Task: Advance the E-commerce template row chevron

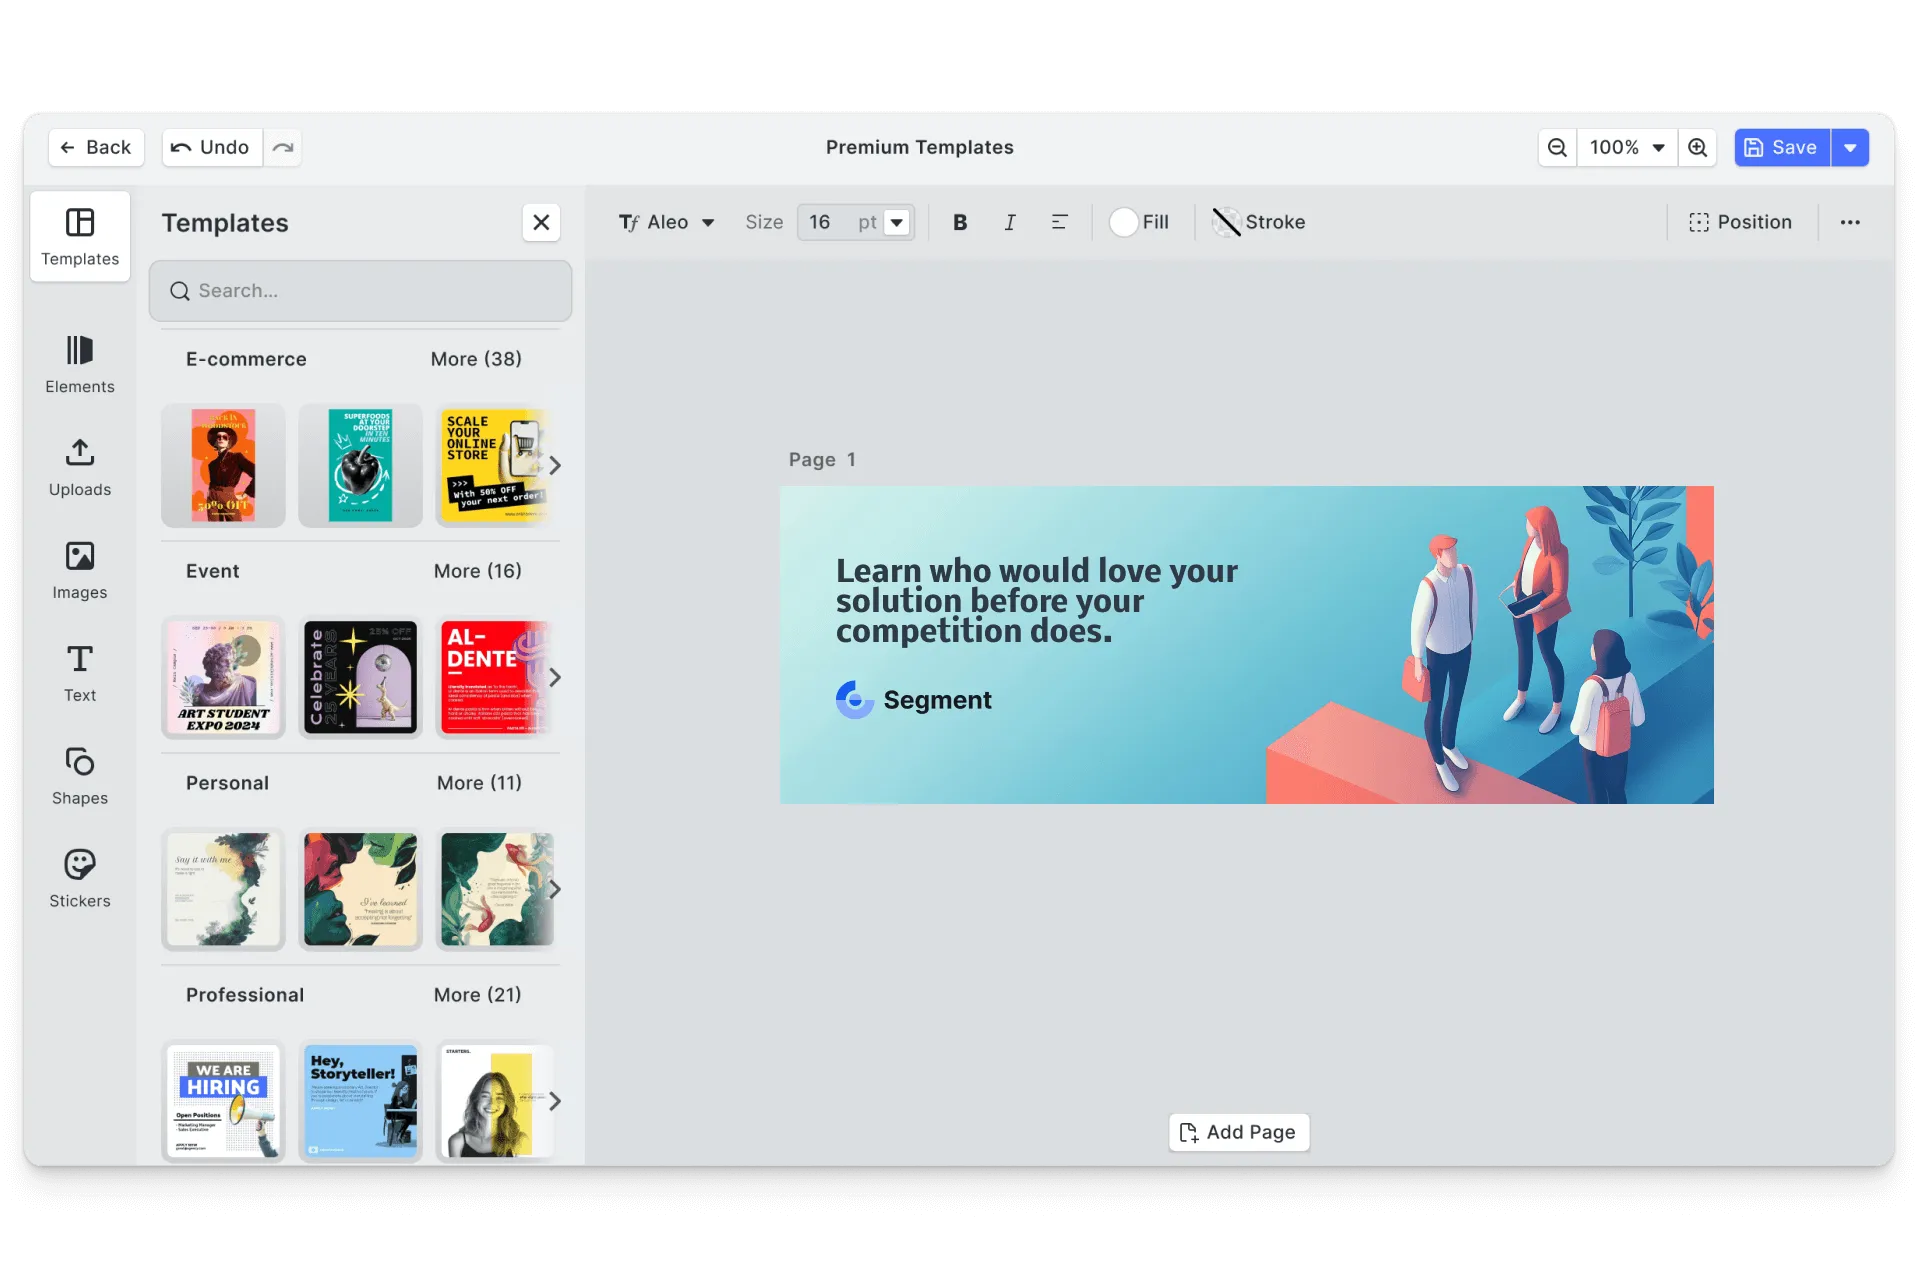Action: pos(555,466)
